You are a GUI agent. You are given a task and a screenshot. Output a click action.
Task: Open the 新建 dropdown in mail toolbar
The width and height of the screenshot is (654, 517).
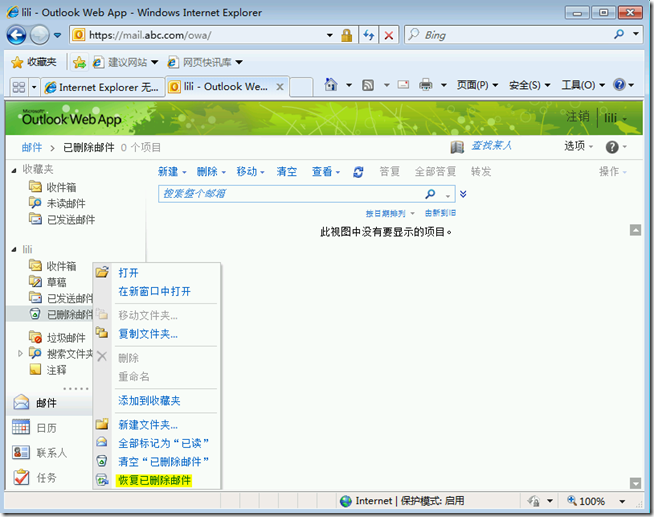coord(172,171)
